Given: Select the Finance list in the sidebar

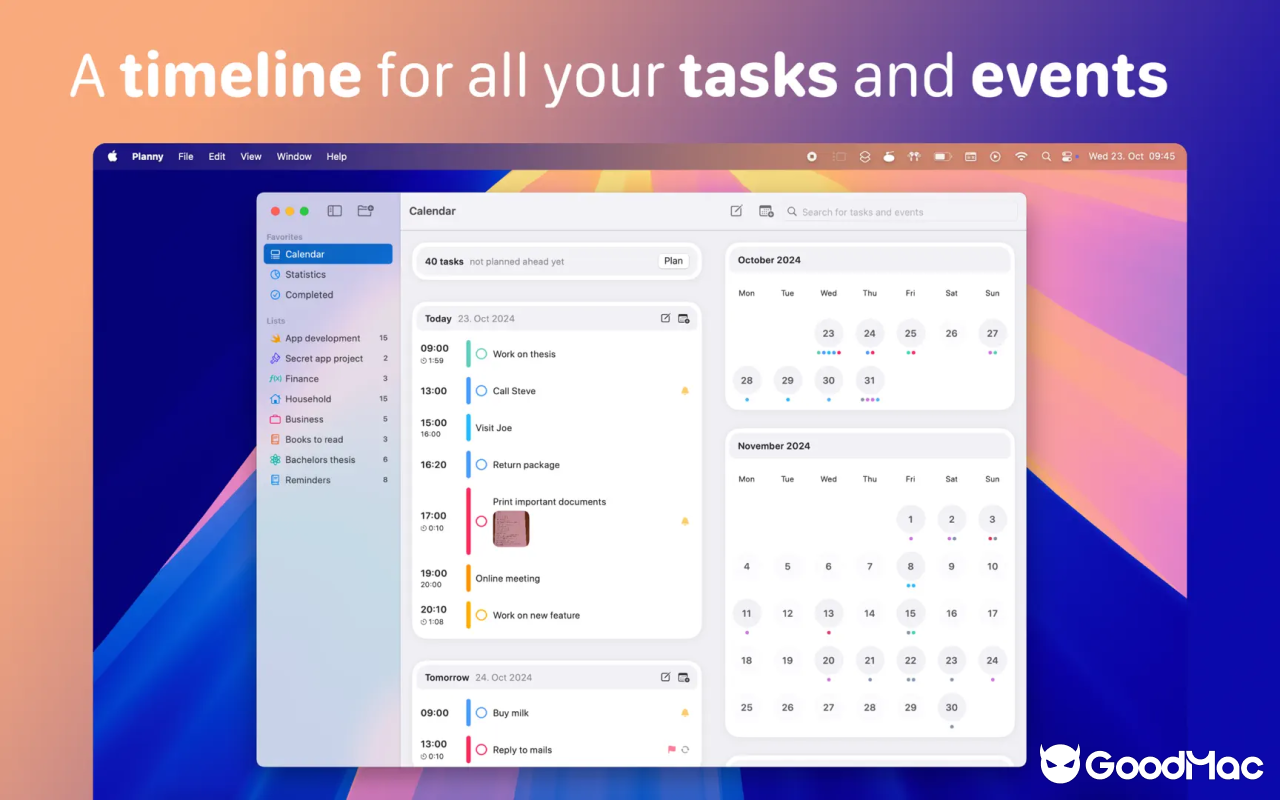Looking at the screenshot, I should pyautogui.click(x=300, y=378).
